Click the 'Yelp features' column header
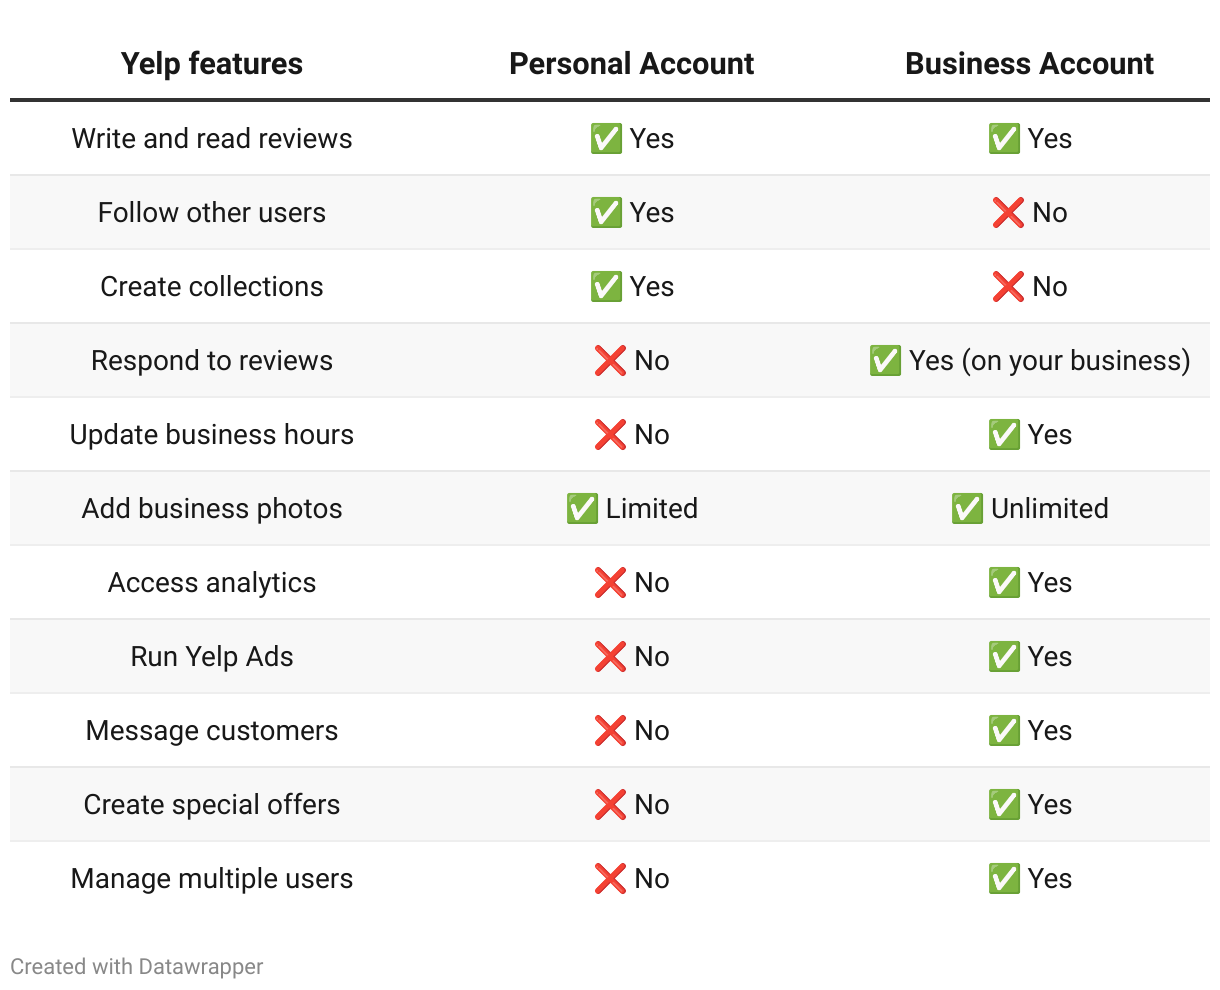This screenshot has height=990, width=1220. click(212, 64)
